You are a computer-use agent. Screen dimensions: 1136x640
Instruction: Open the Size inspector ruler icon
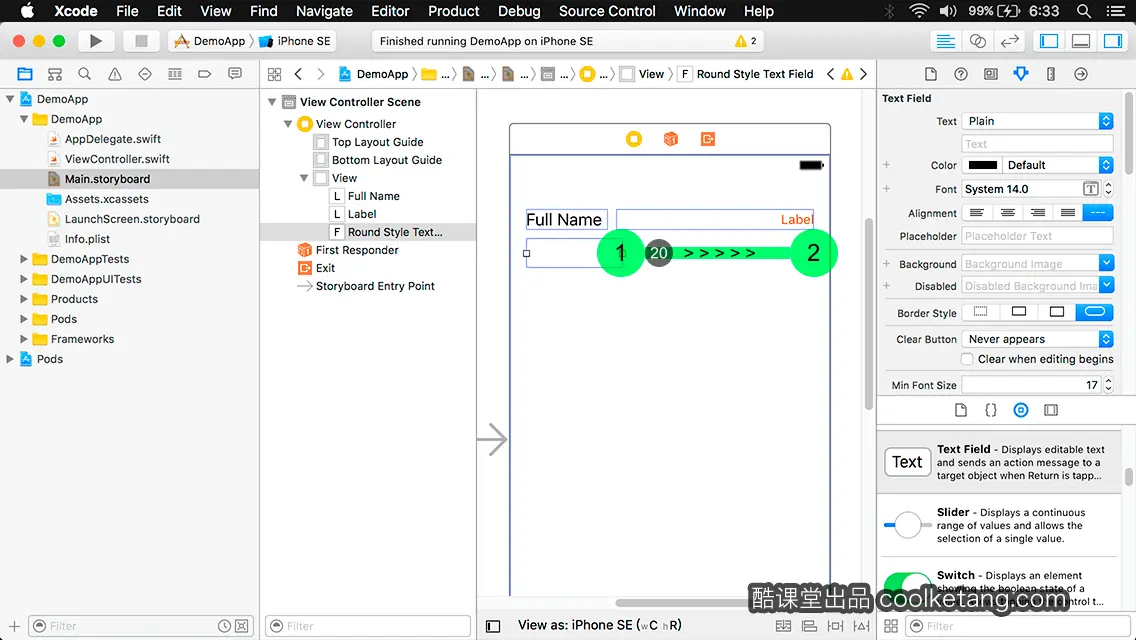pos(1051,74)
